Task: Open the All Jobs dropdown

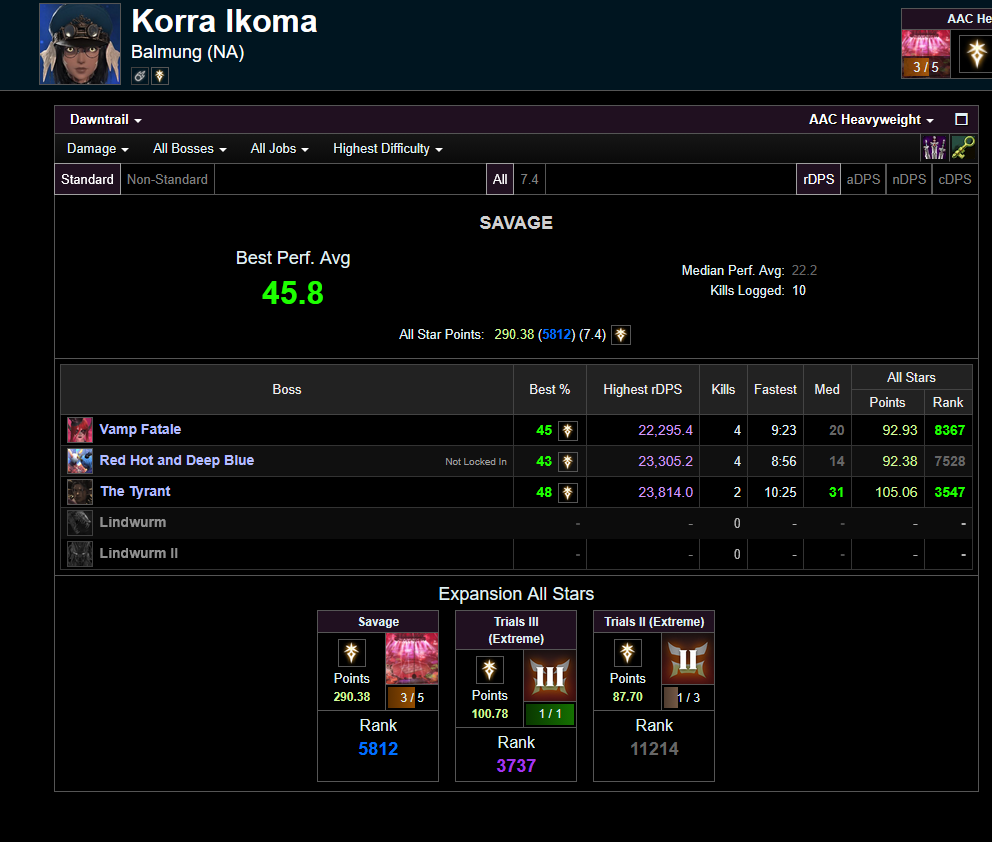Action: 279,149
